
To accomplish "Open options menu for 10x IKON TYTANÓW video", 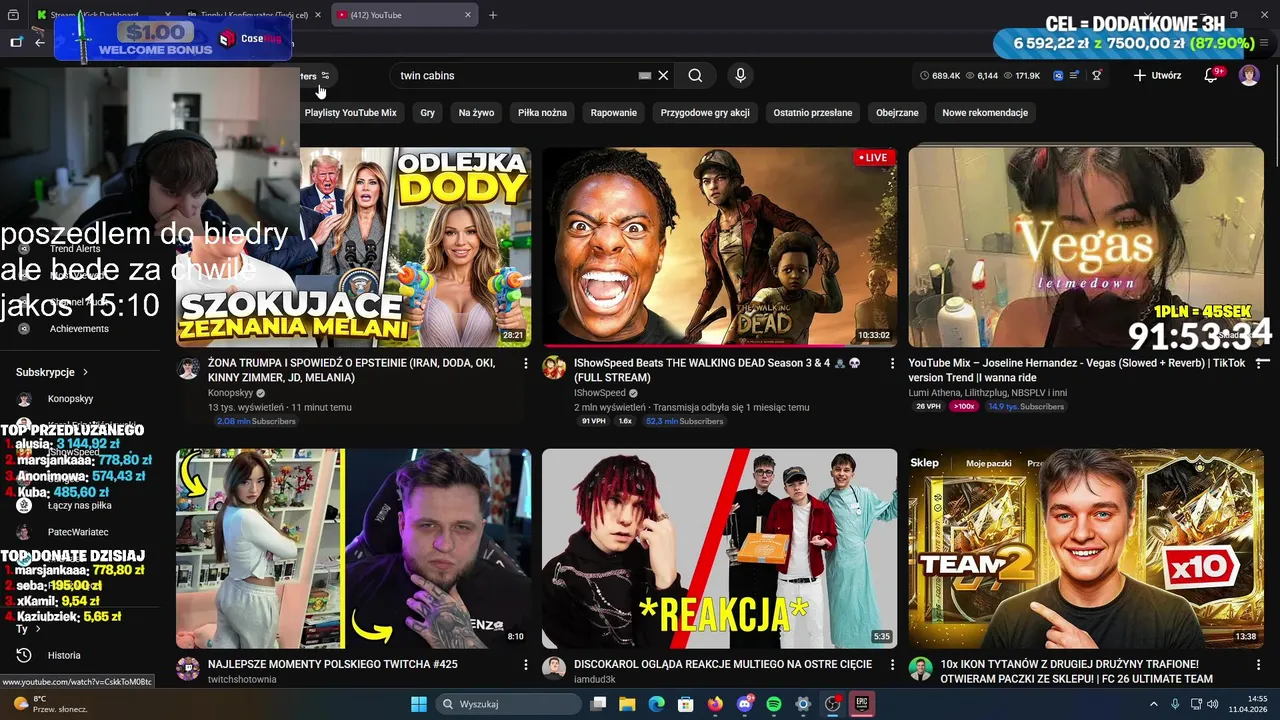I will click(1258, 664).
